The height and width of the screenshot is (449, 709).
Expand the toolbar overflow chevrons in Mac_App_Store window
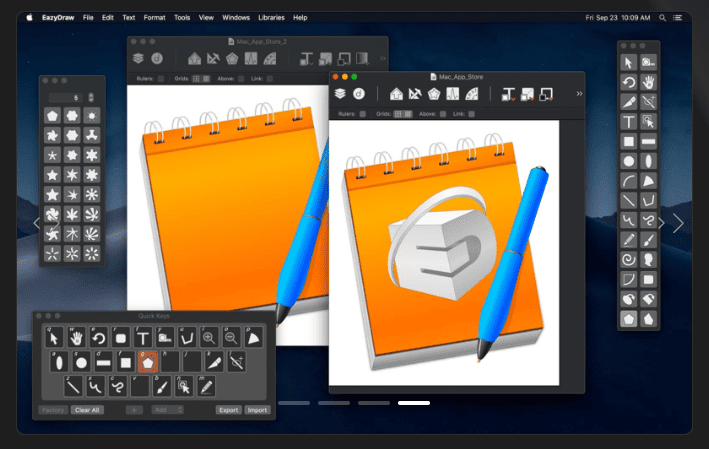point(579,94)
